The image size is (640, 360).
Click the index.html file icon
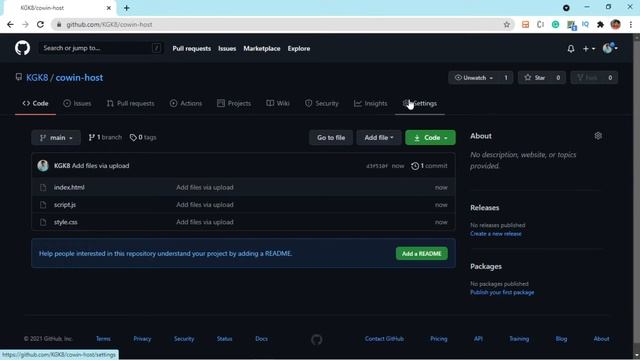[x=43, y=187]
